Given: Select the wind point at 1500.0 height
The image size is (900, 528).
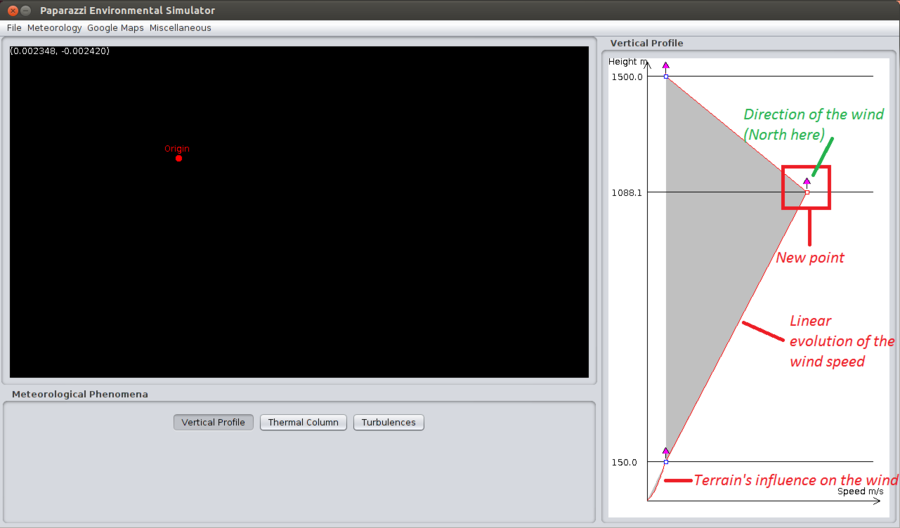Looking at the screenshot, I should tap(666, 76).
